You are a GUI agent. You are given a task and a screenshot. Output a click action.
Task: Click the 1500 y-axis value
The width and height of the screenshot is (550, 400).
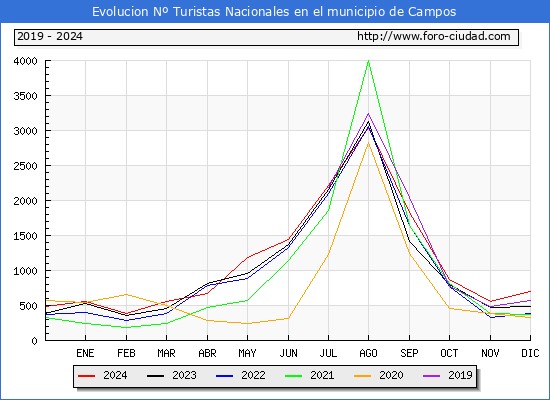[25, 236]
